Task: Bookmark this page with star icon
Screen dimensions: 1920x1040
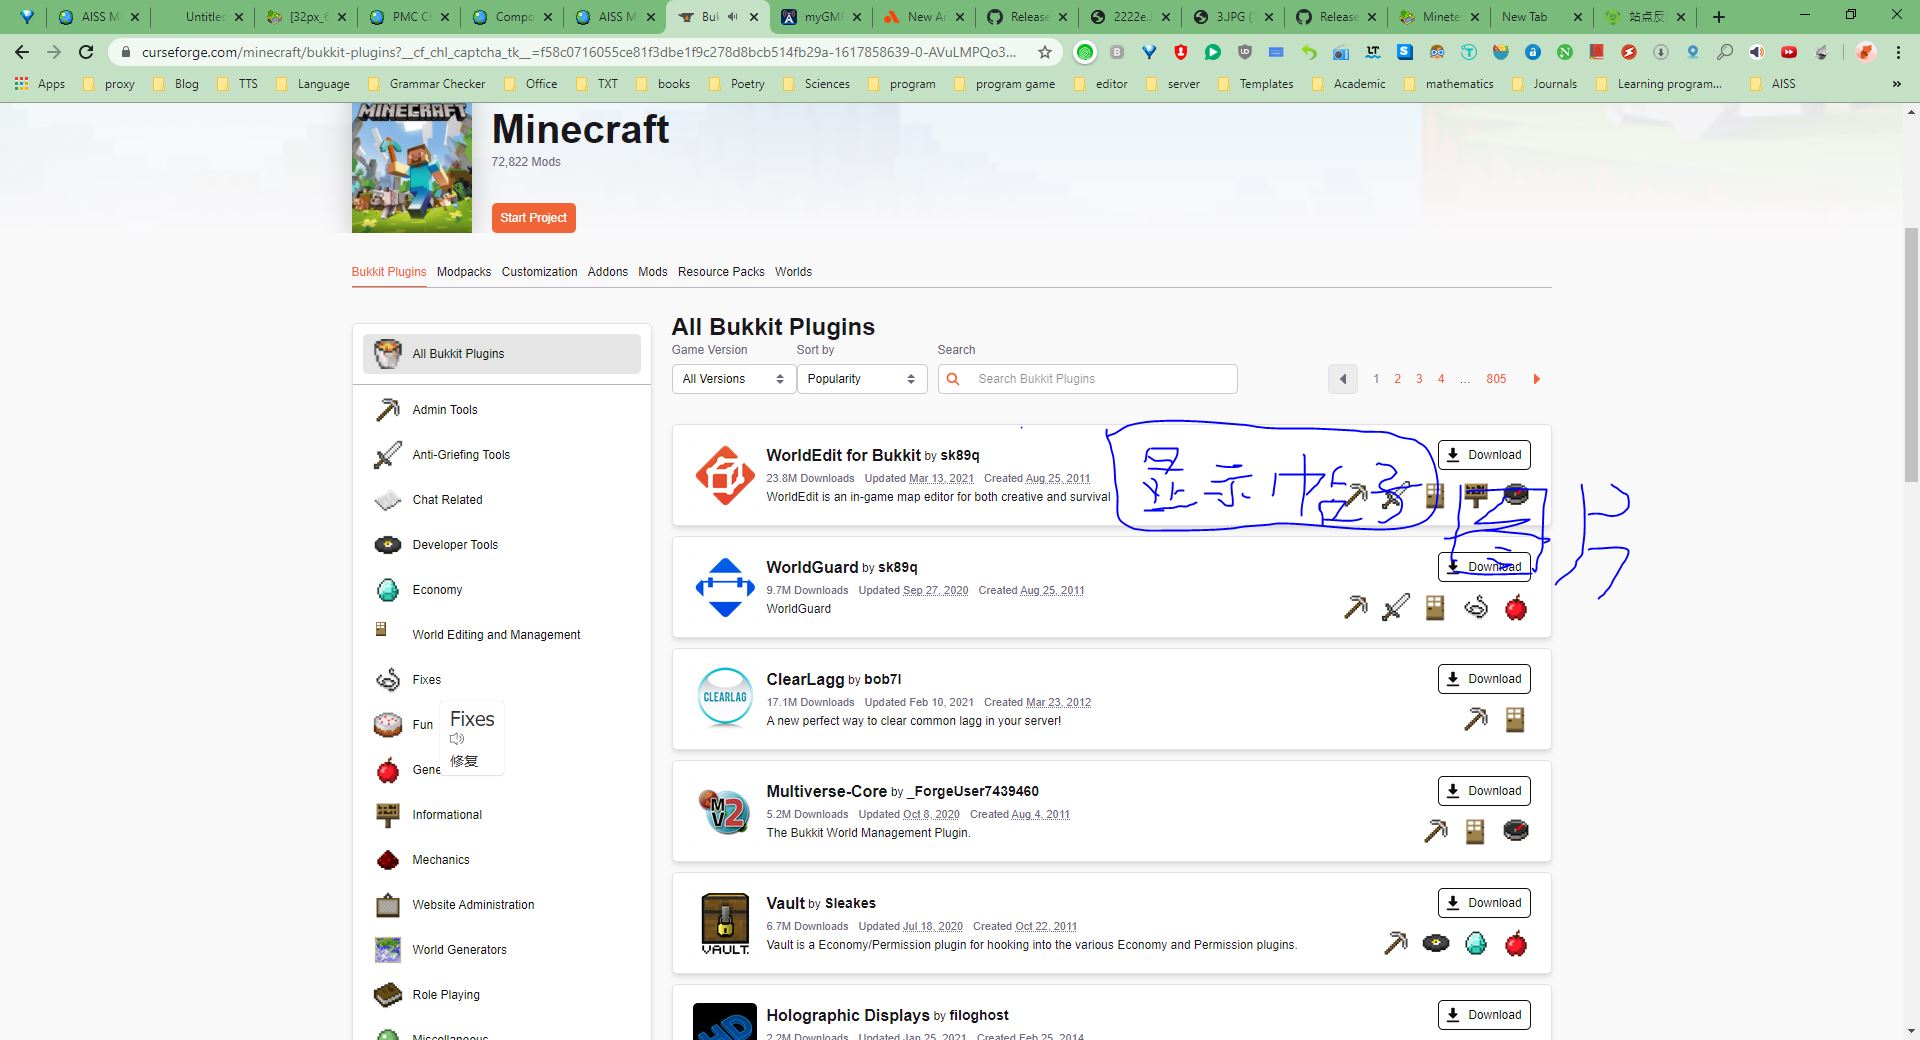Action: point(1045,52)
